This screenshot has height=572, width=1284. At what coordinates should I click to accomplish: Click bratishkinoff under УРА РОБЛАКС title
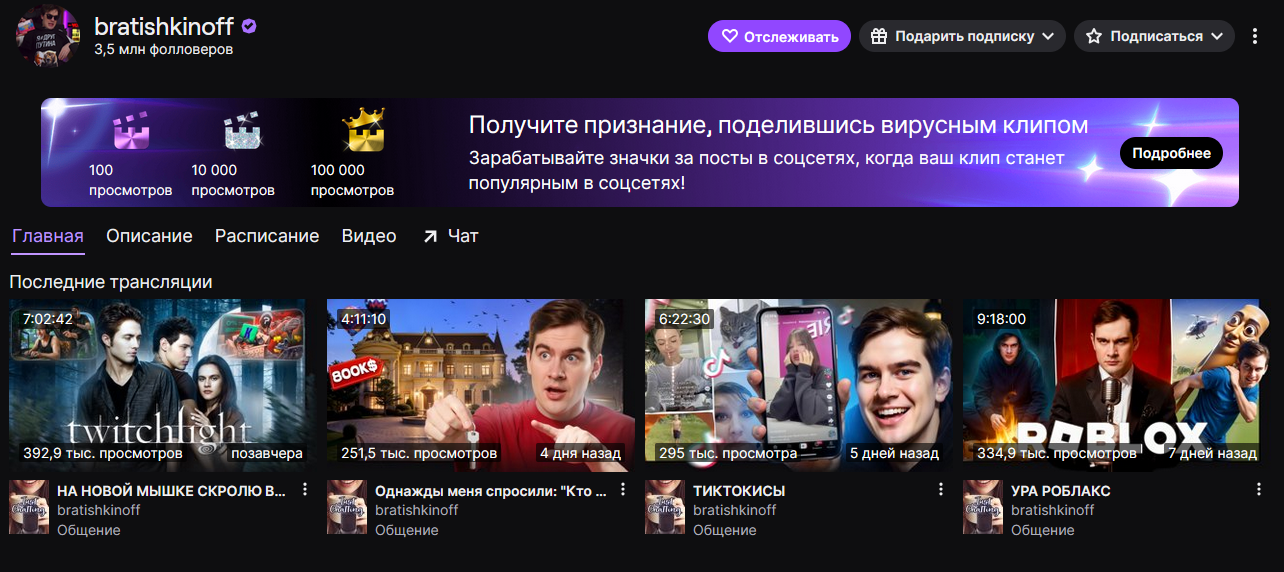[1053, 510]
